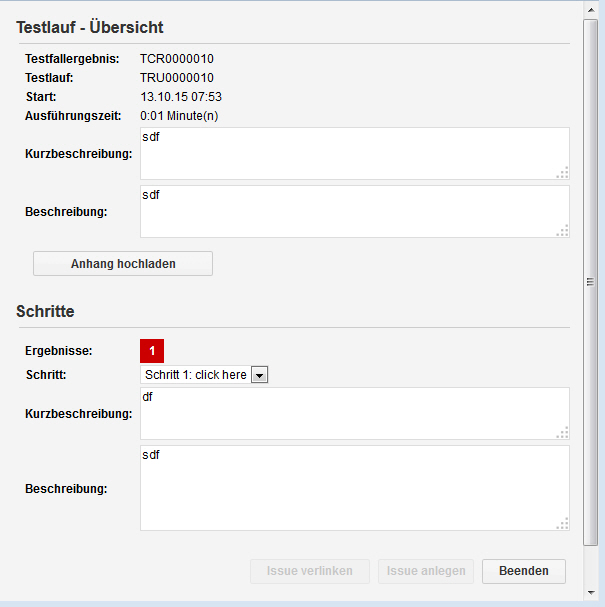Select the Testlauf value TRU0000010
The image size is (605, 607).
click(x=177, y=78)
